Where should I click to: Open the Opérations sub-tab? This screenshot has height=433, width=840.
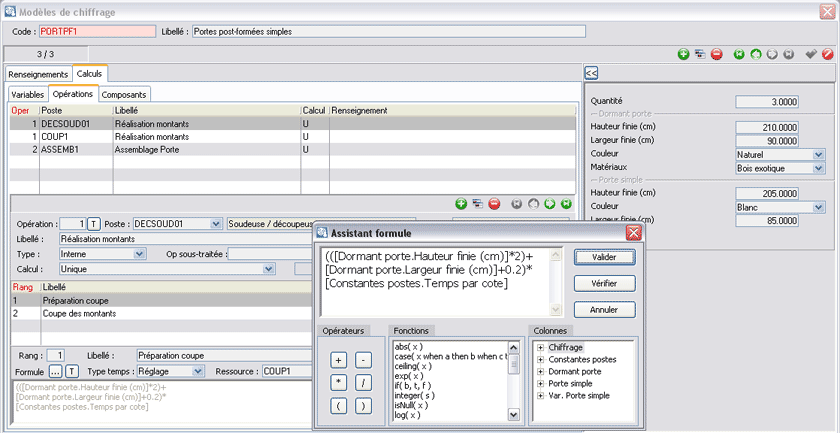click(x=73, y=93)
